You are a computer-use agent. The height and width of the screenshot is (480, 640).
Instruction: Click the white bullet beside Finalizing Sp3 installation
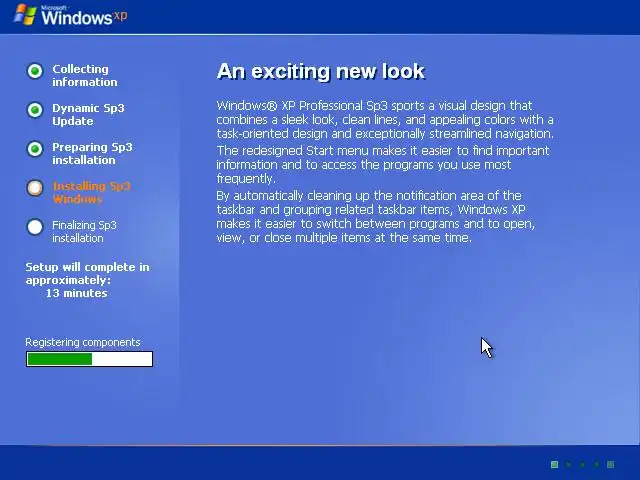(35, 227)
